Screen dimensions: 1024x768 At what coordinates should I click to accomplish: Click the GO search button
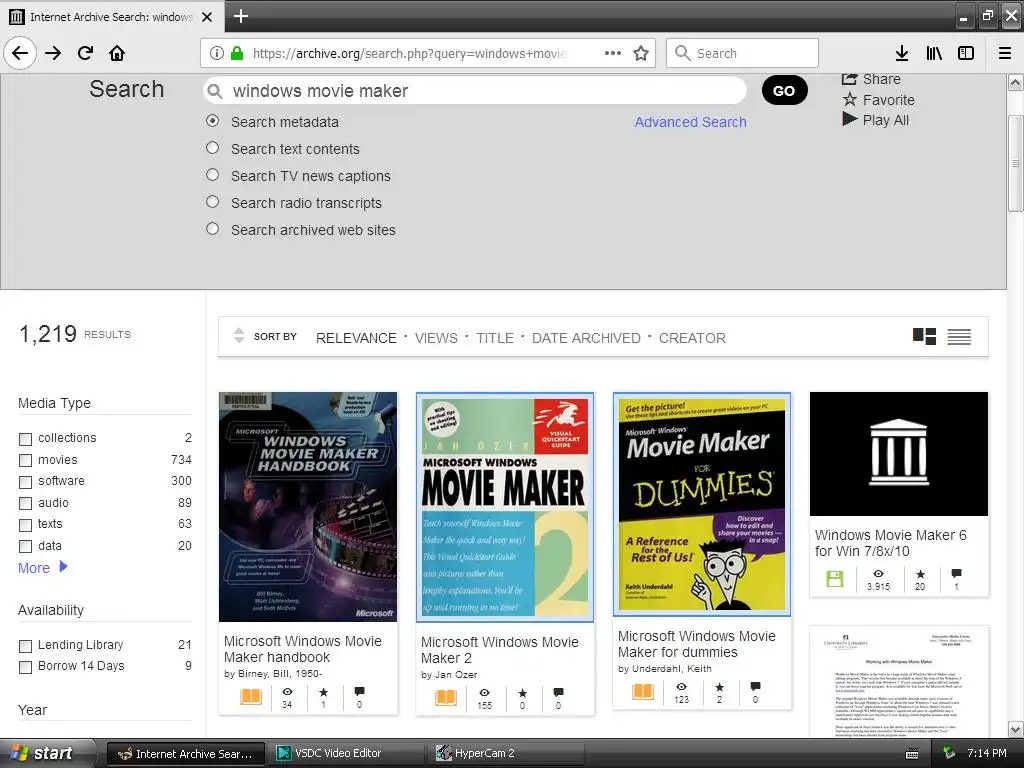pos(784,90)
